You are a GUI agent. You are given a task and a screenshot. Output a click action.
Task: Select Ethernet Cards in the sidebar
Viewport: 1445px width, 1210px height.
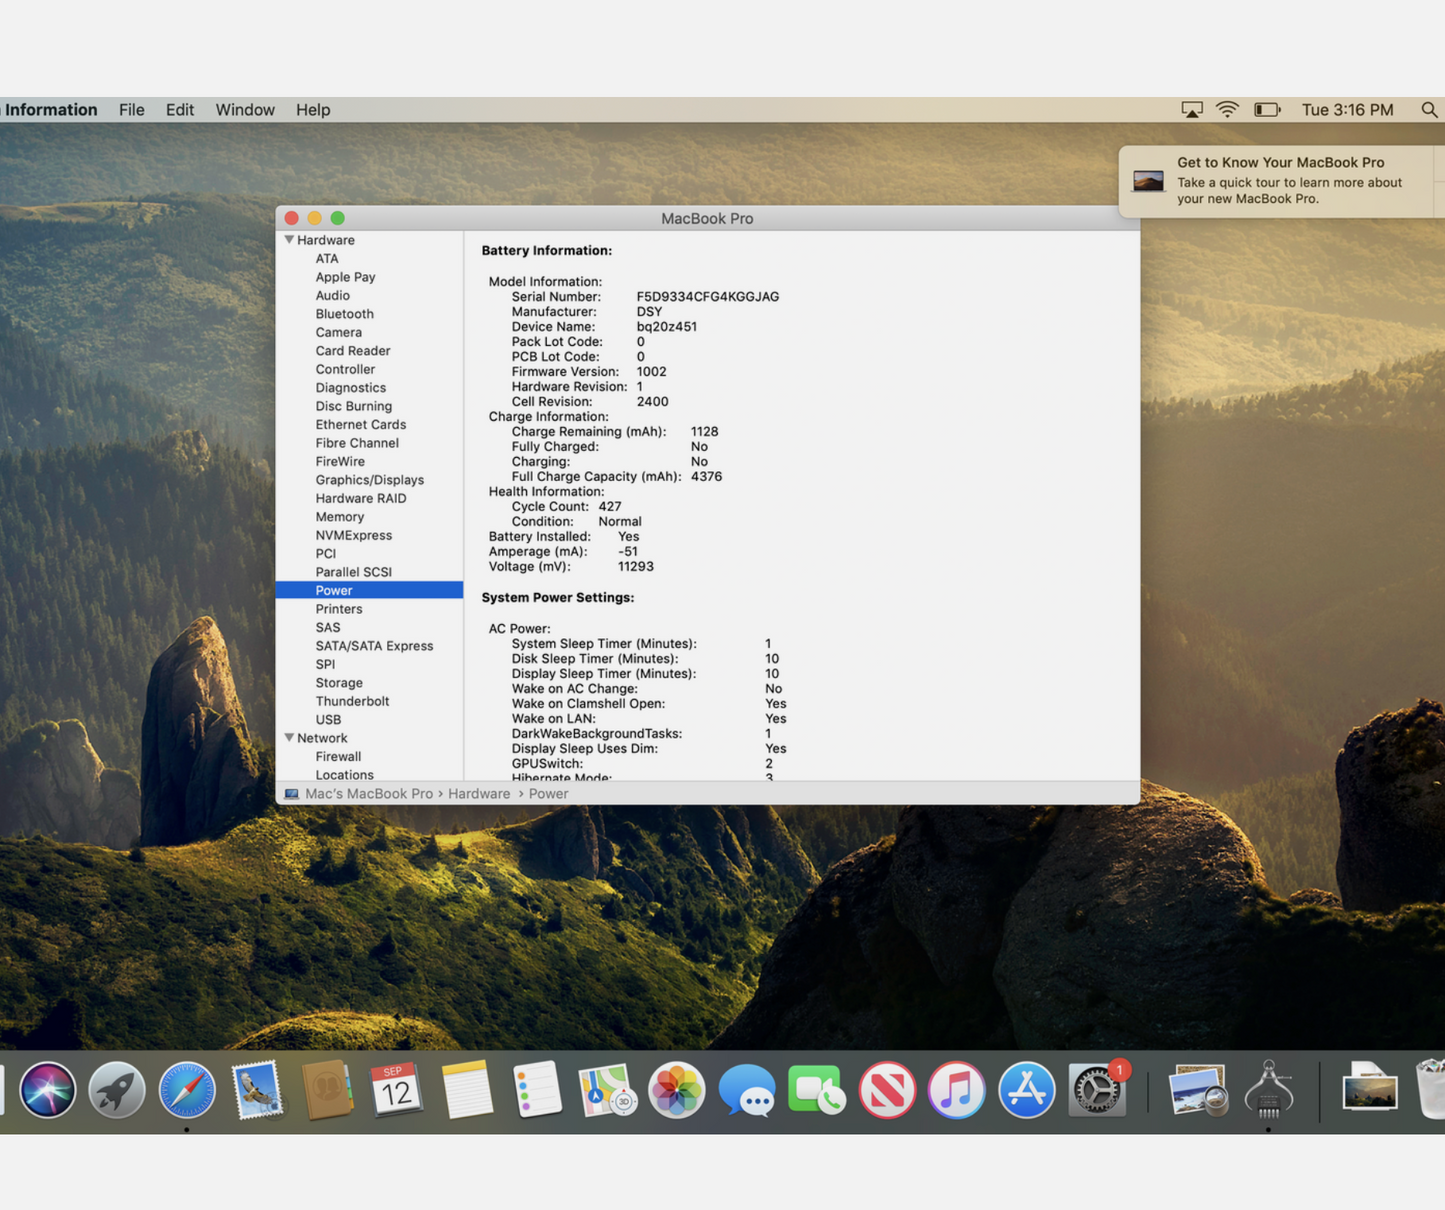tap(361, 425)
